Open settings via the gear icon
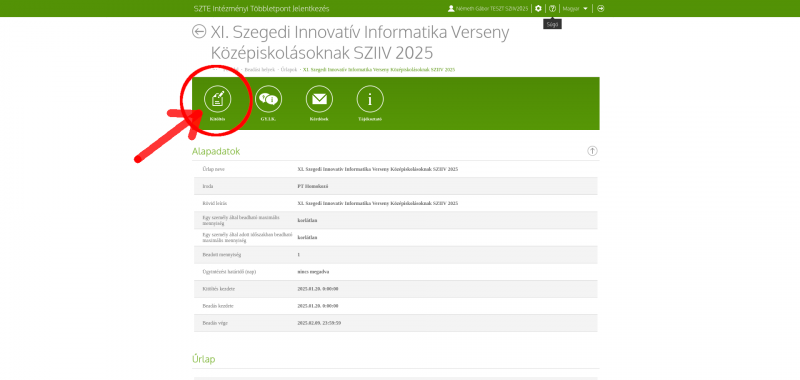This screenshot has height=380, width=800. point(538,9)
